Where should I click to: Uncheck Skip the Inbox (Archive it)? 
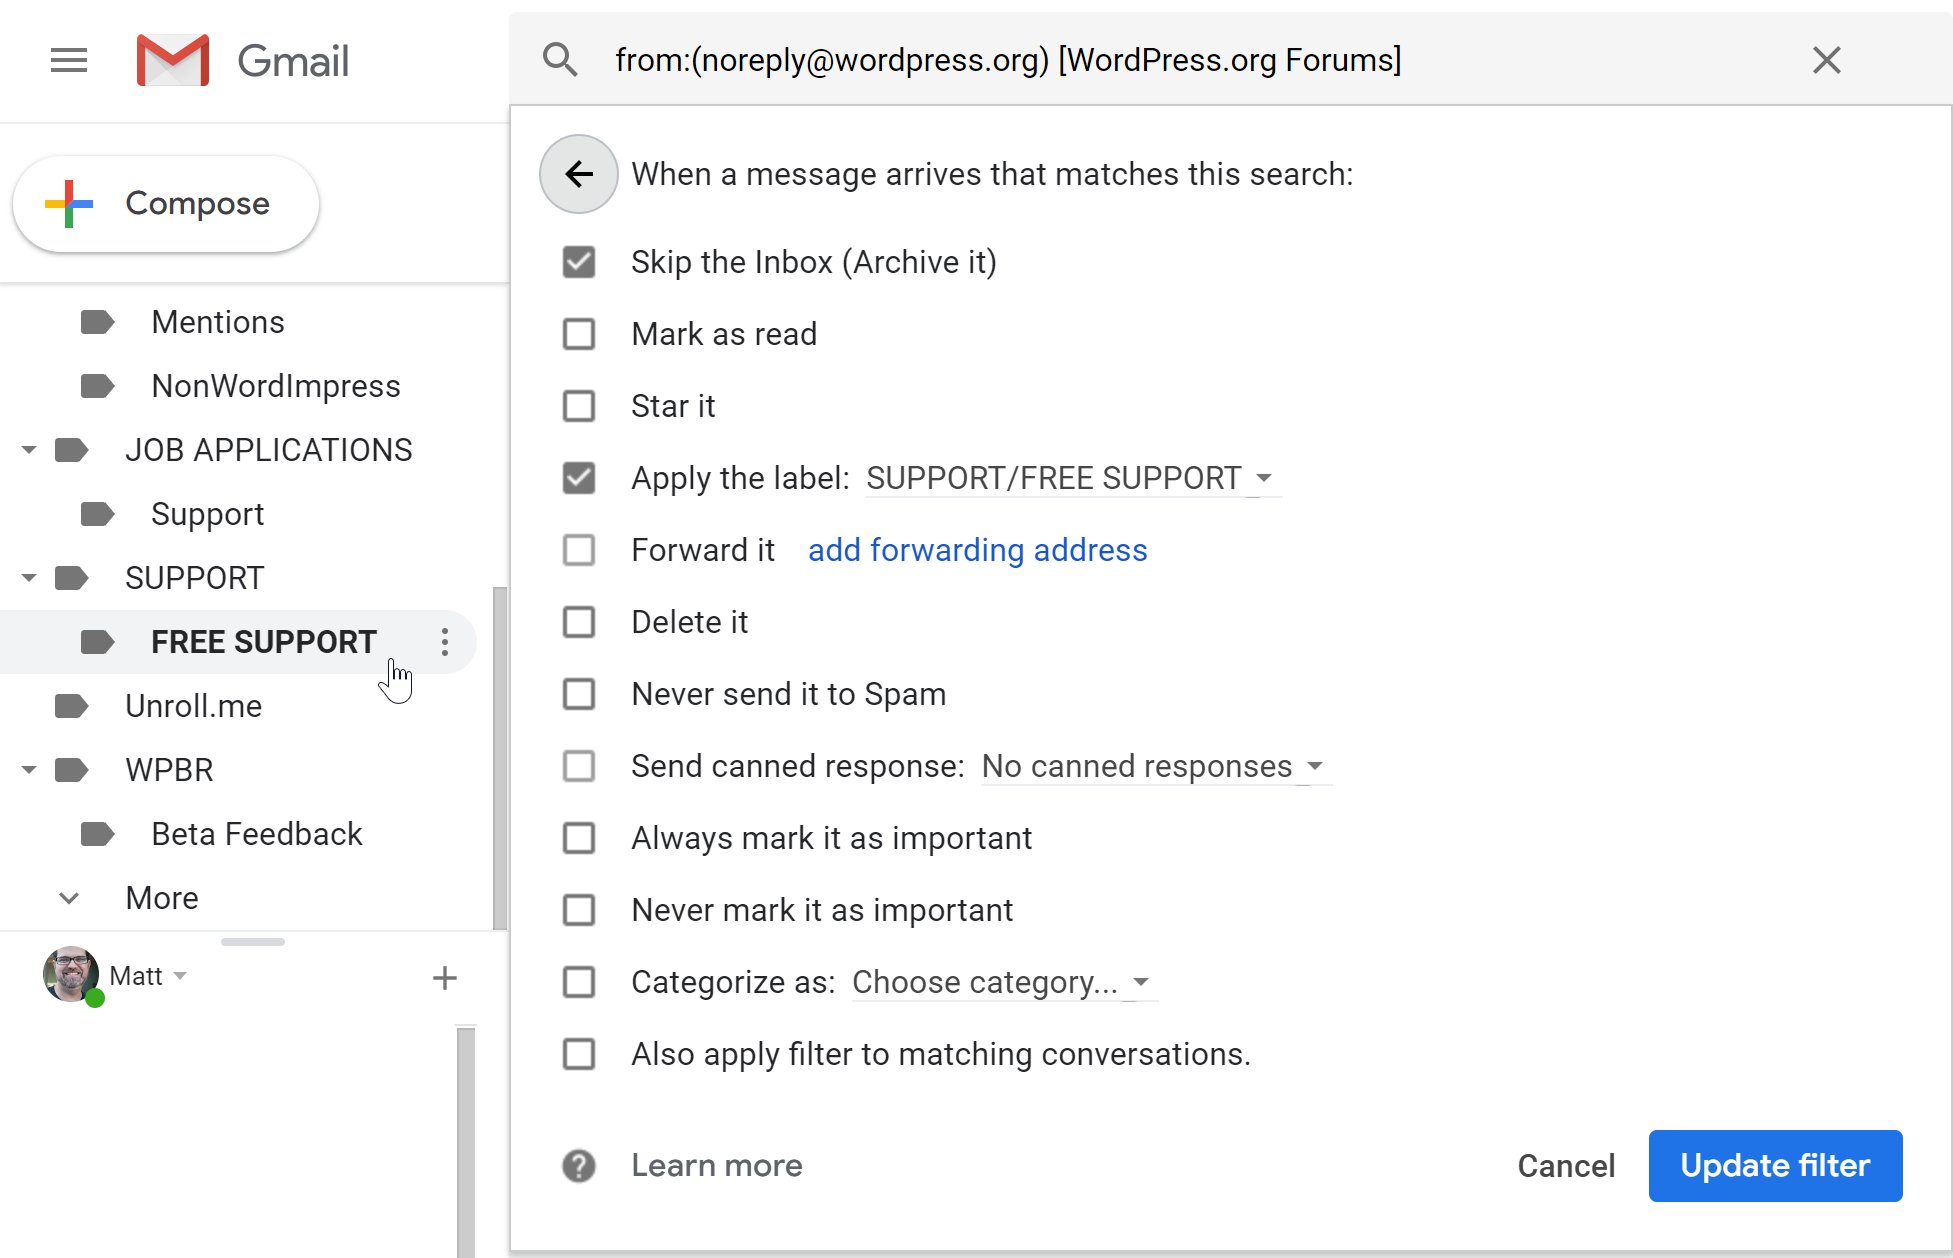point(579,262)
